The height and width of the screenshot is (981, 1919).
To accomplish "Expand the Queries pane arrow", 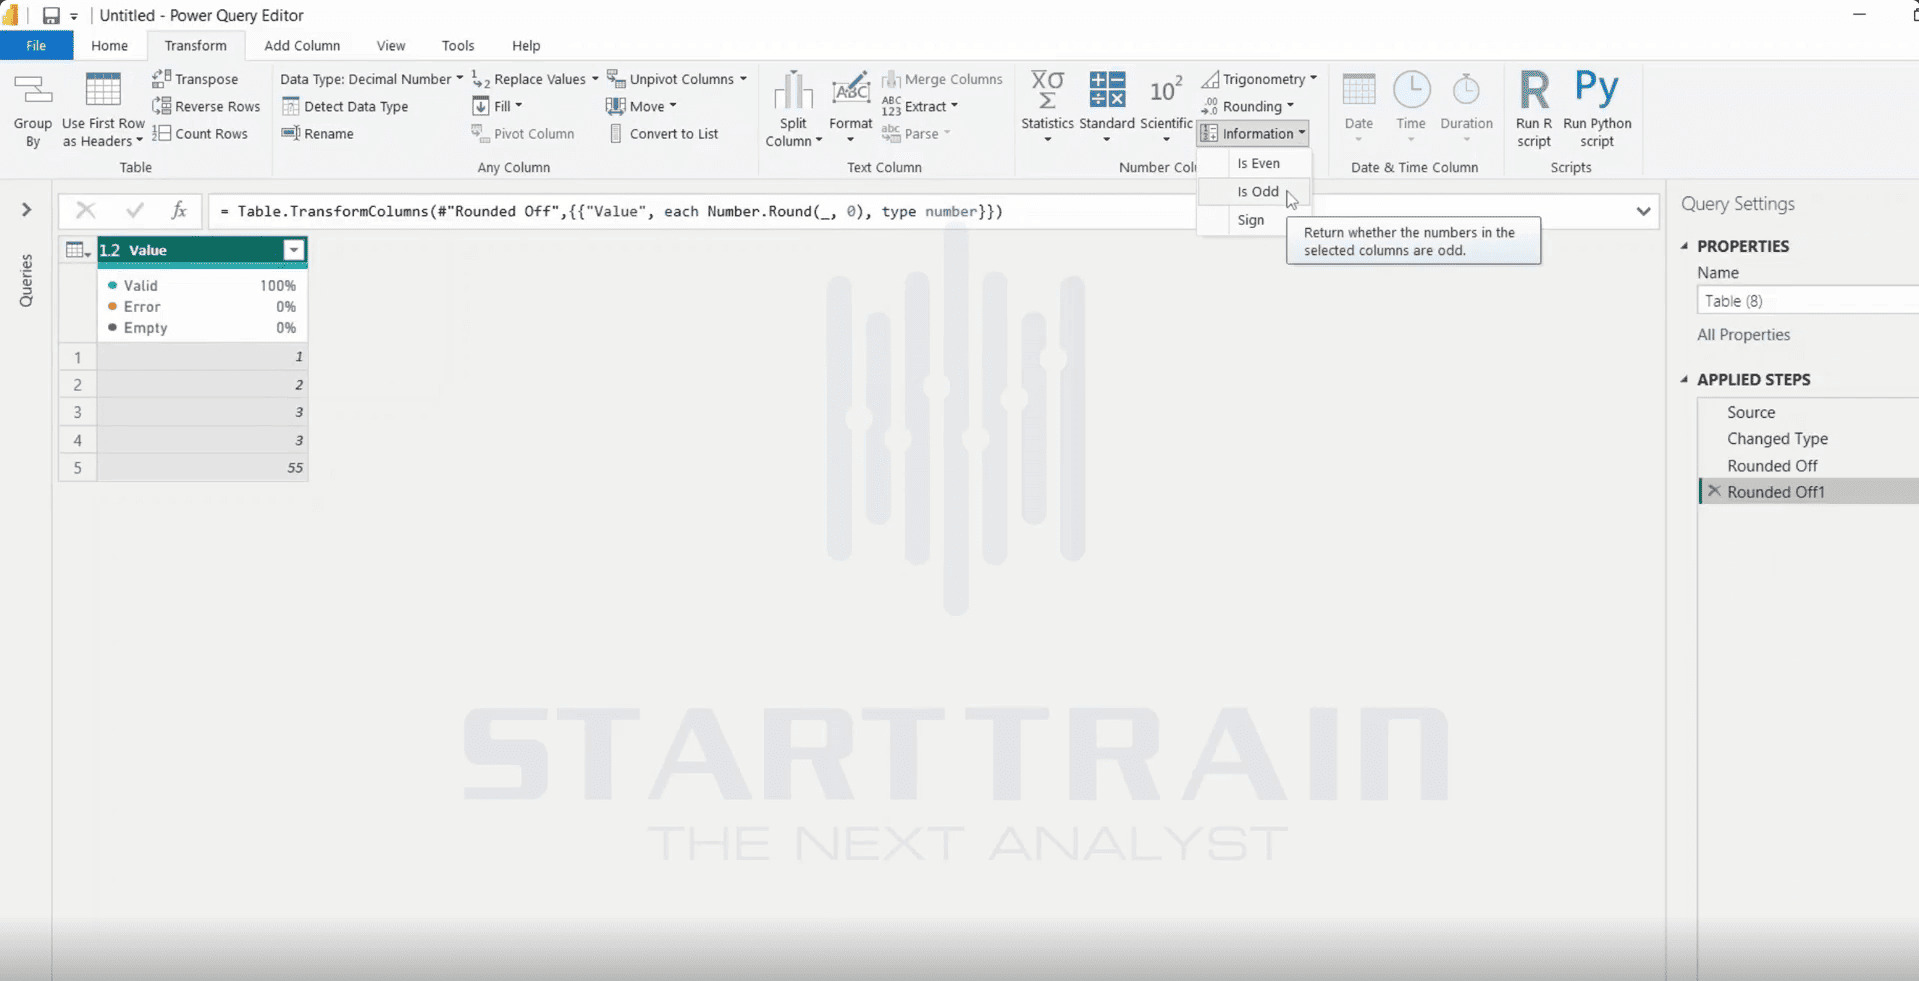I will 27,209.
